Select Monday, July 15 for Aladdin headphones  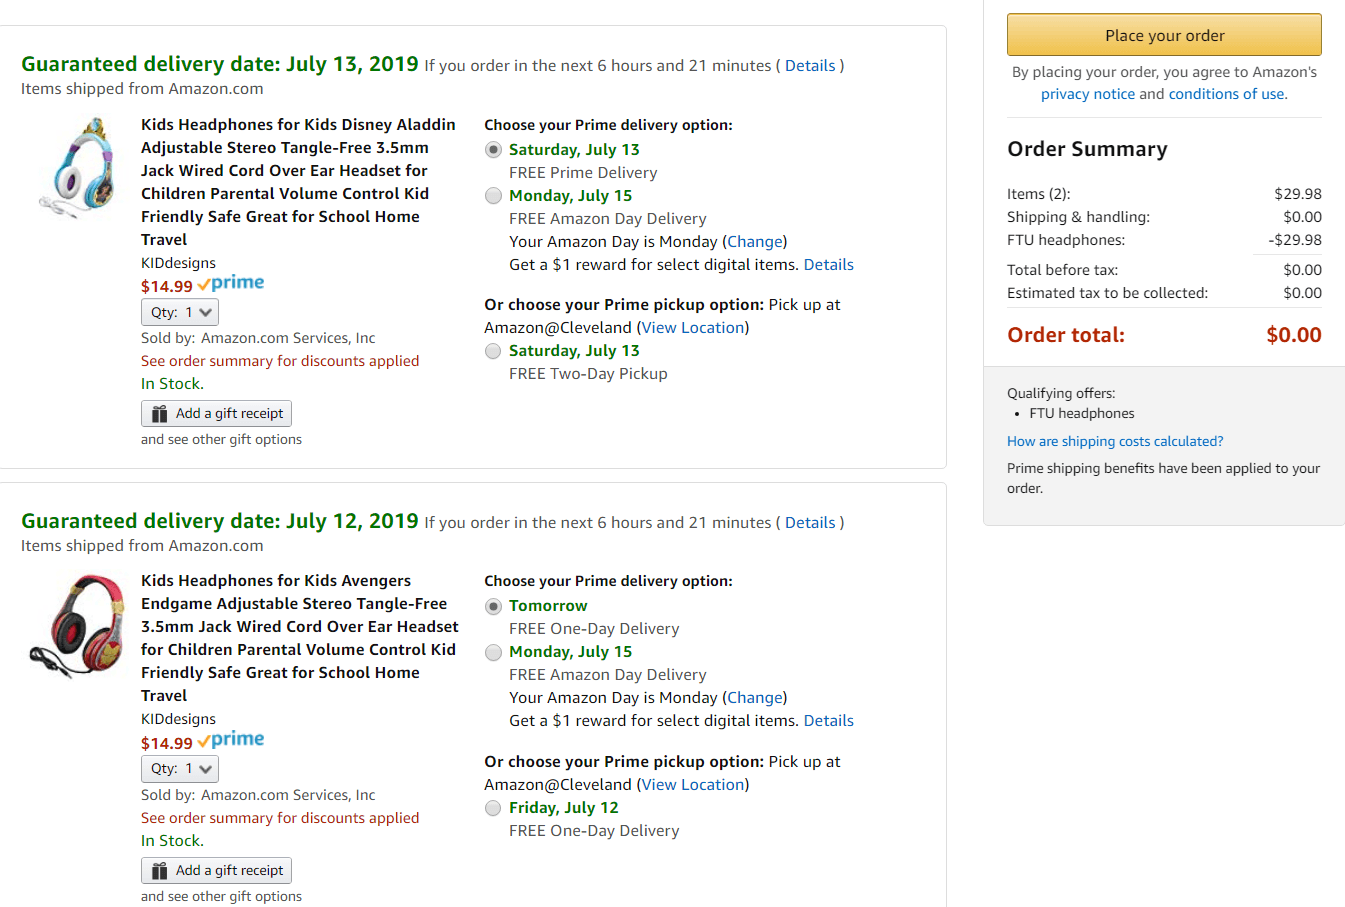tap(493, 196)
